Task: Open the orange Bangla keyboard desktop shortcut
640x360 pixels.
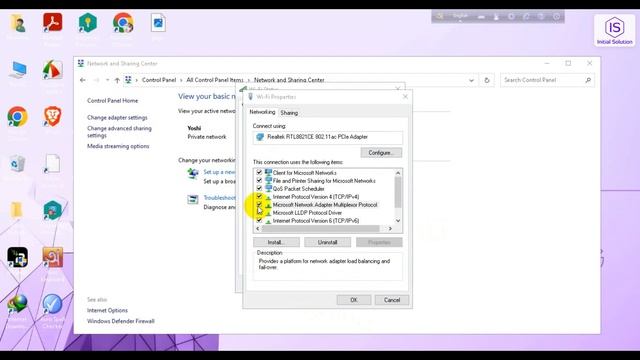Action: coord(53,258)
